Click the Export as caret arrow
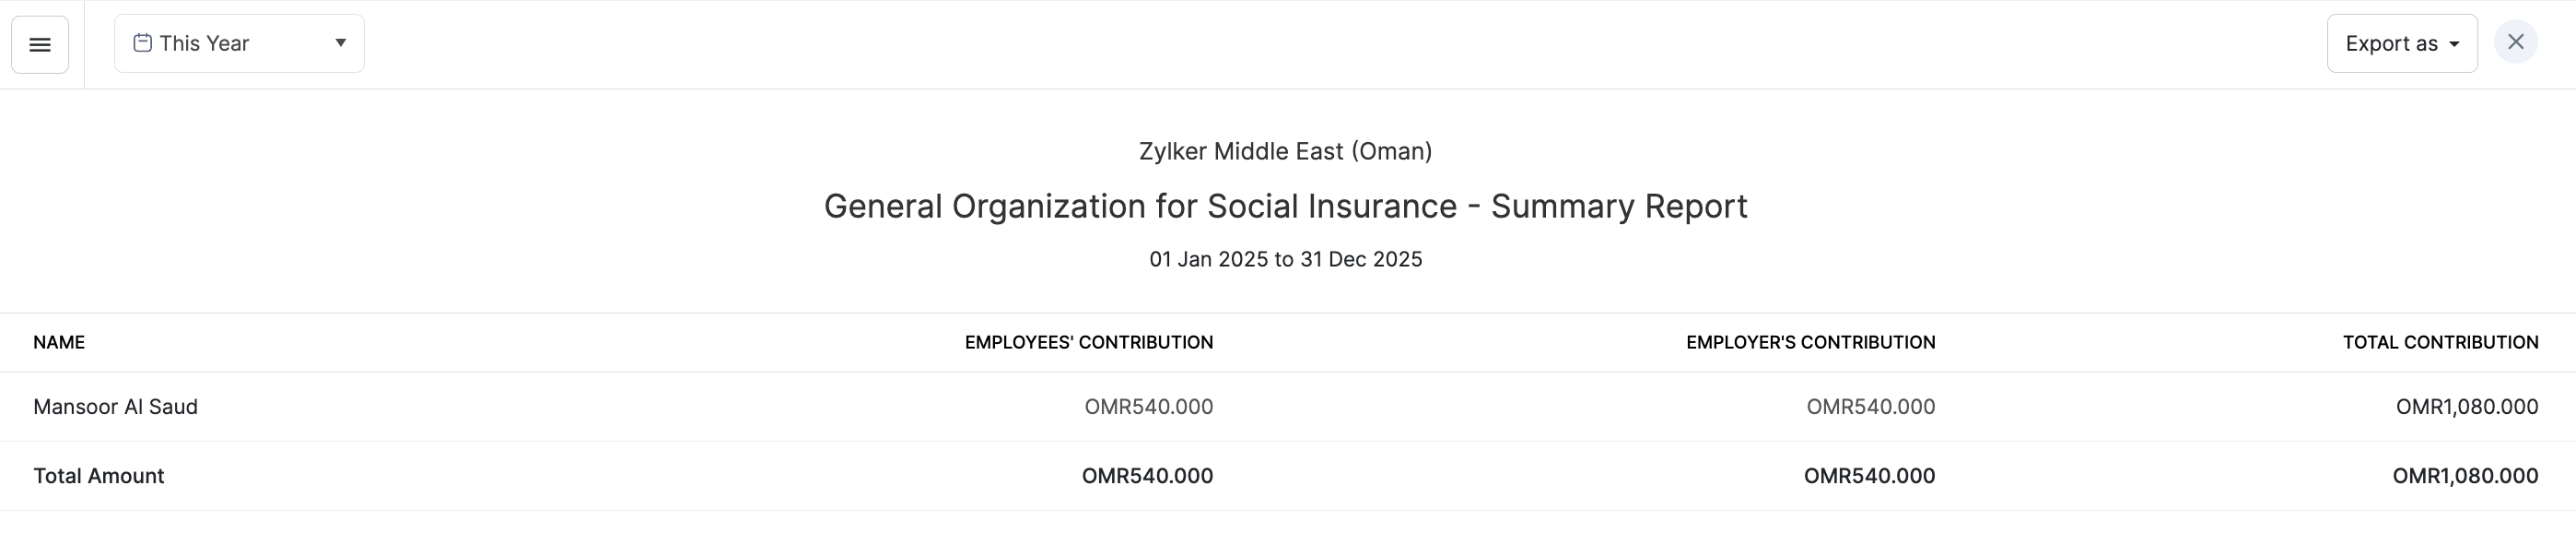The height and width of the screenshot is (533, 2576). pyautogui.click(x=2454, y=45)
